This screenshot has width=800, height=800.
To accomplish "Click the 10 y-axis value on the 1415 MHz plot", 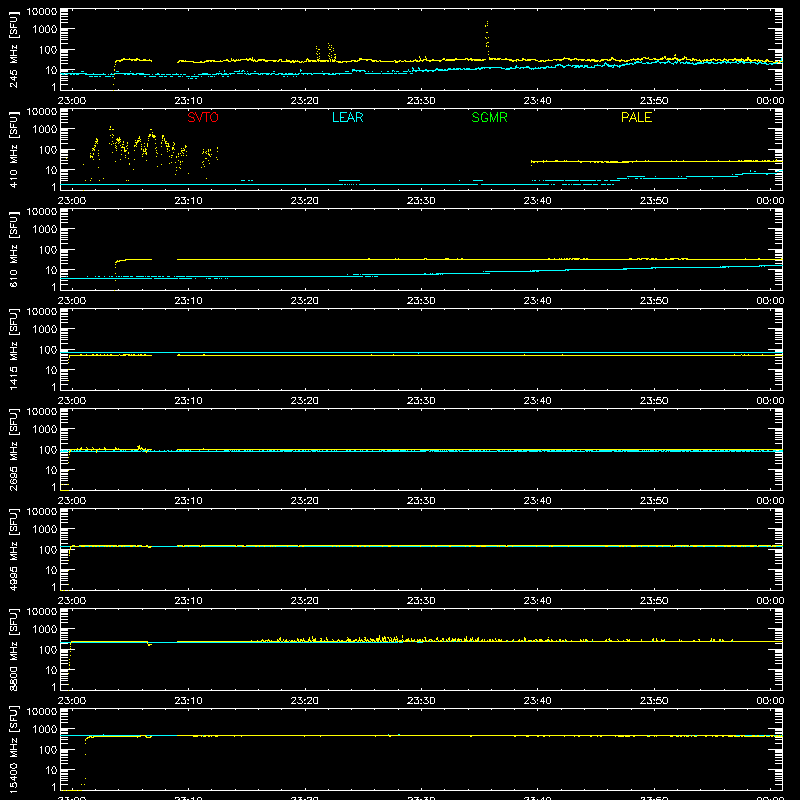I will pos(51,370).
